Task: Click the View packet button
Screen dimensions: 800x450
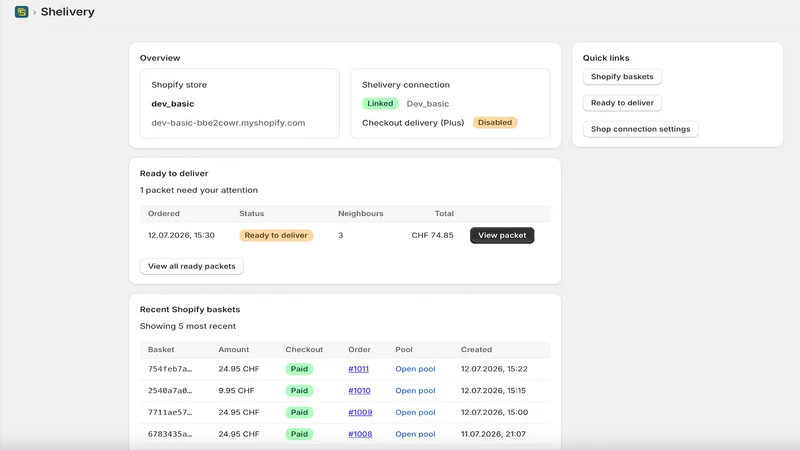Action: 502,235
